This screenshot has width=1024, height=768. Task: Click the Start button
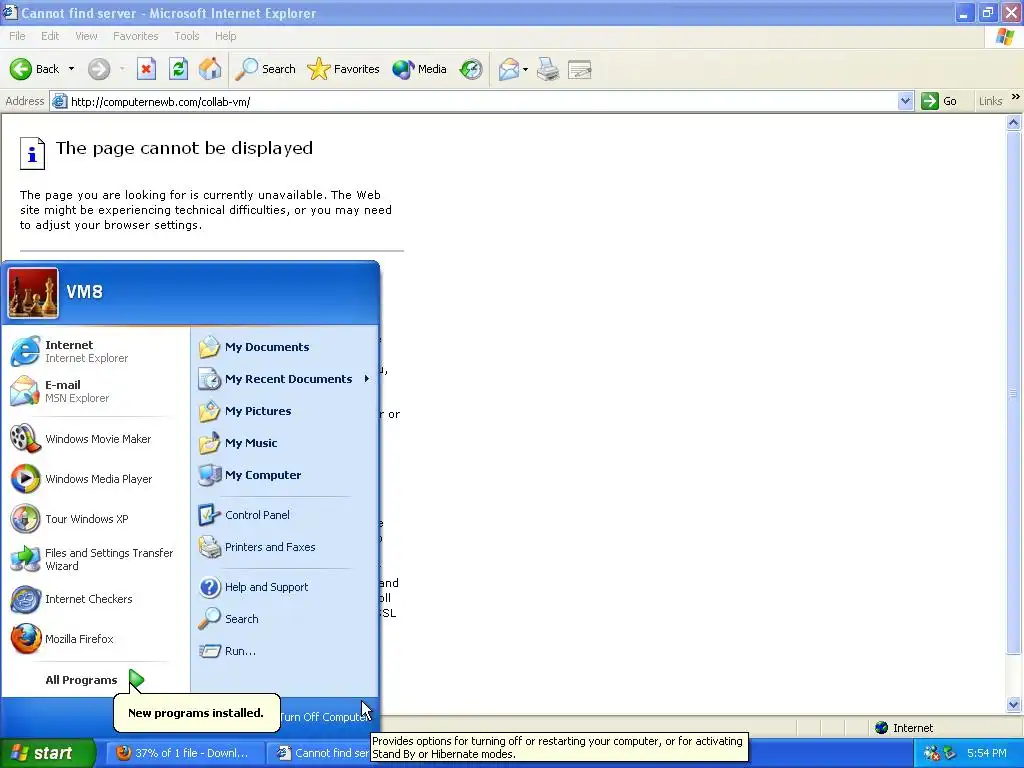[46, 753]
